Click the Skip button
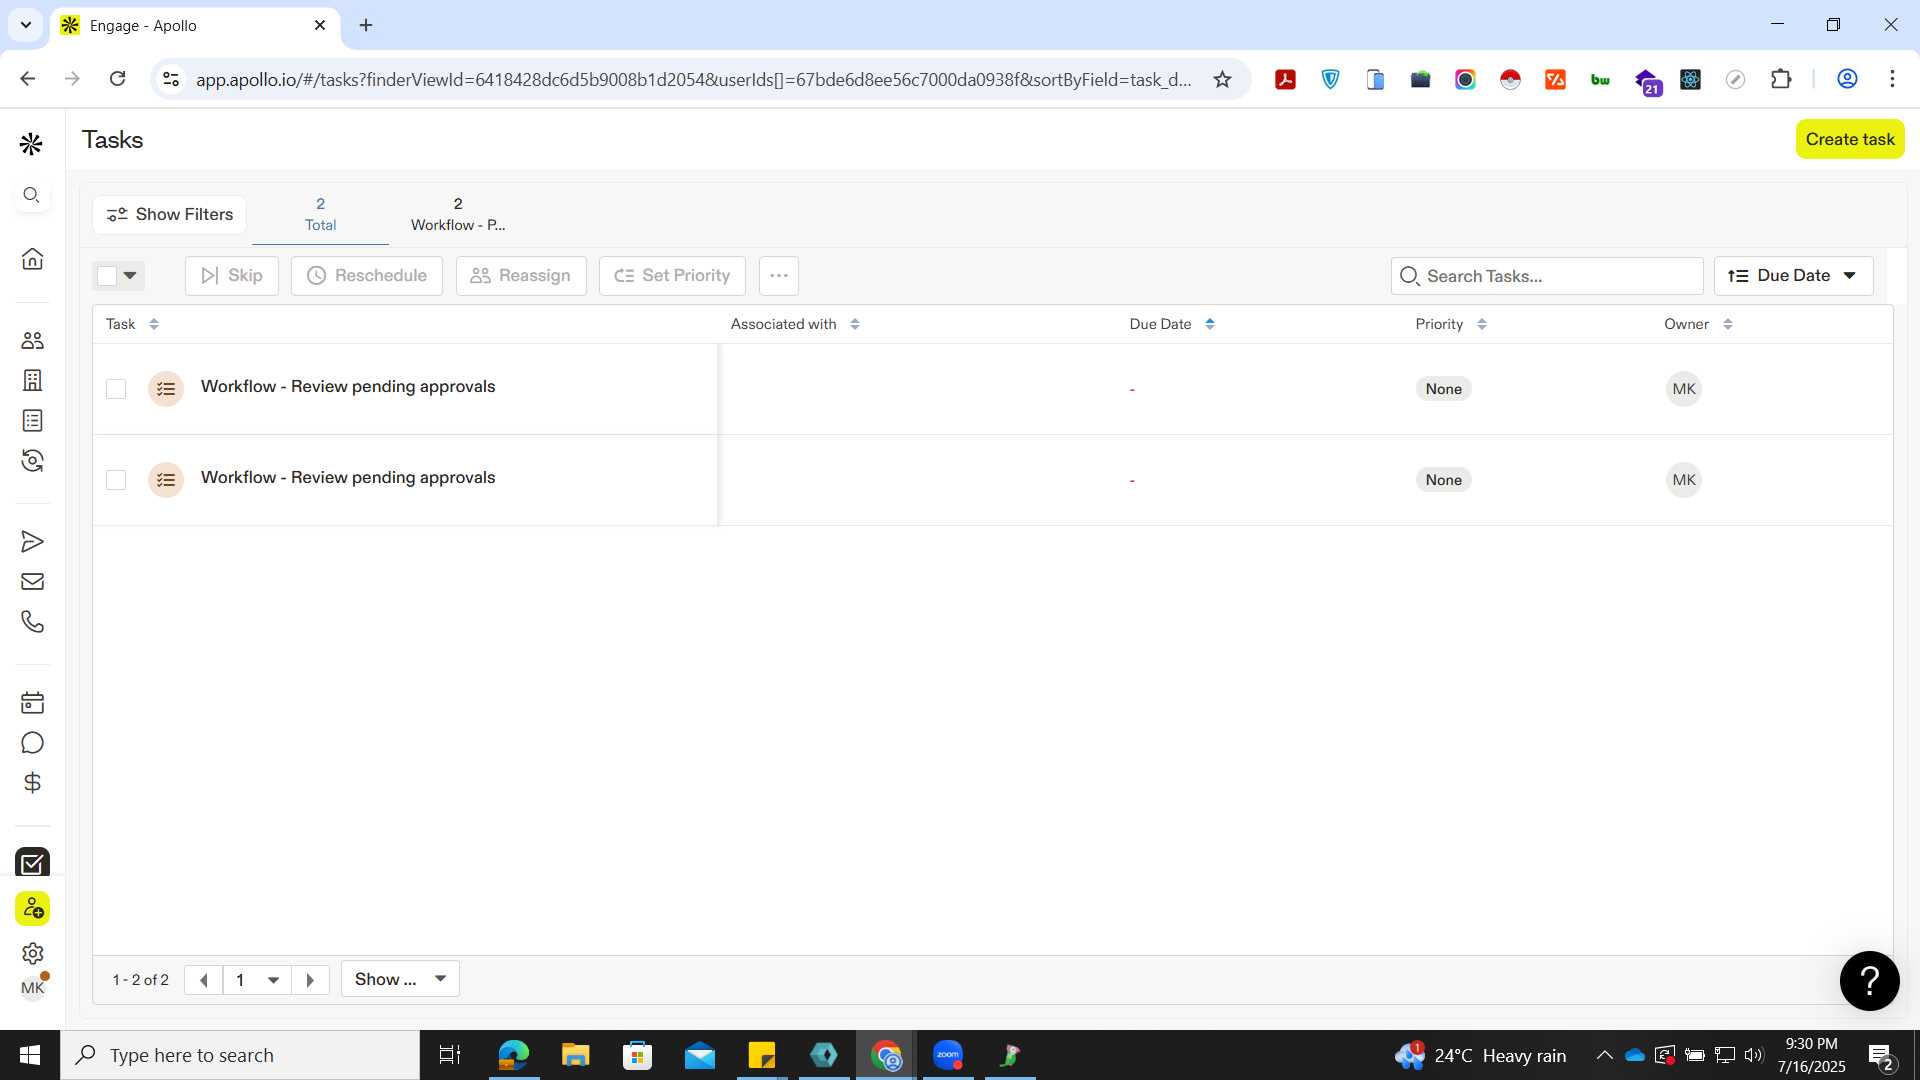 232,276
